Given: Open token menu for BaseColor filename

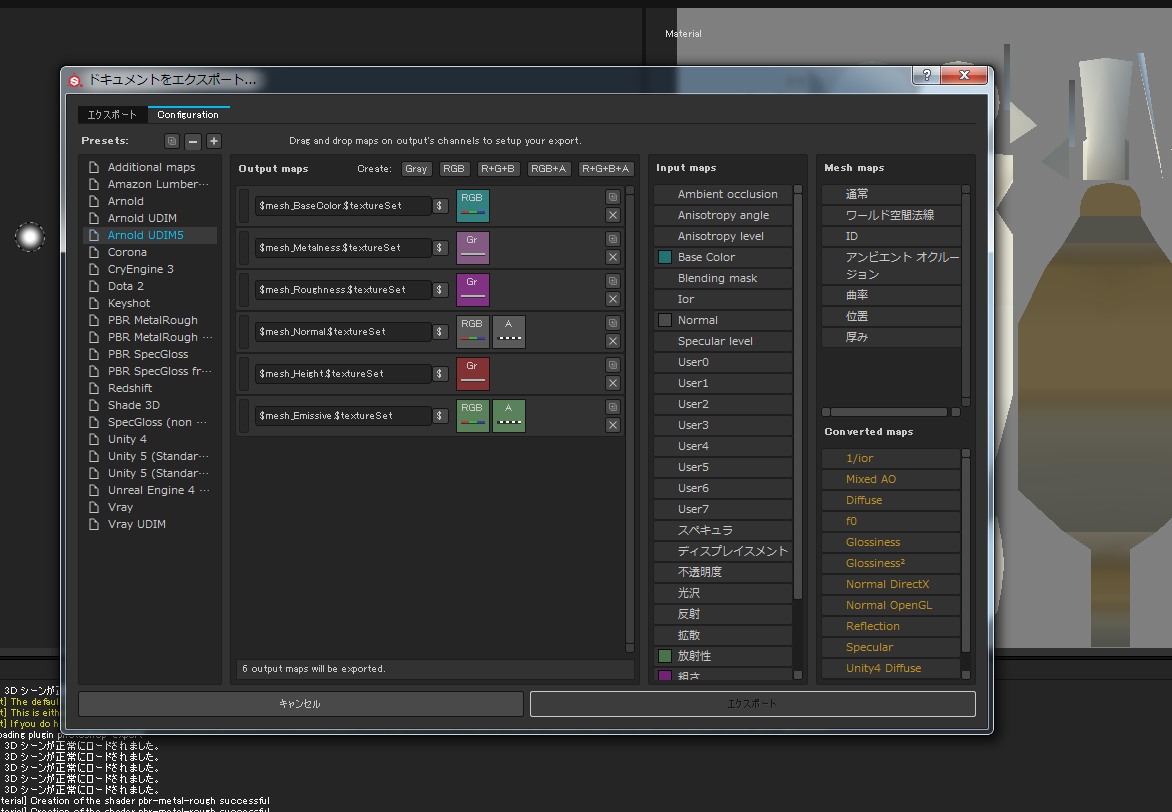Looking at the screenshot, I should pos(440,206).
